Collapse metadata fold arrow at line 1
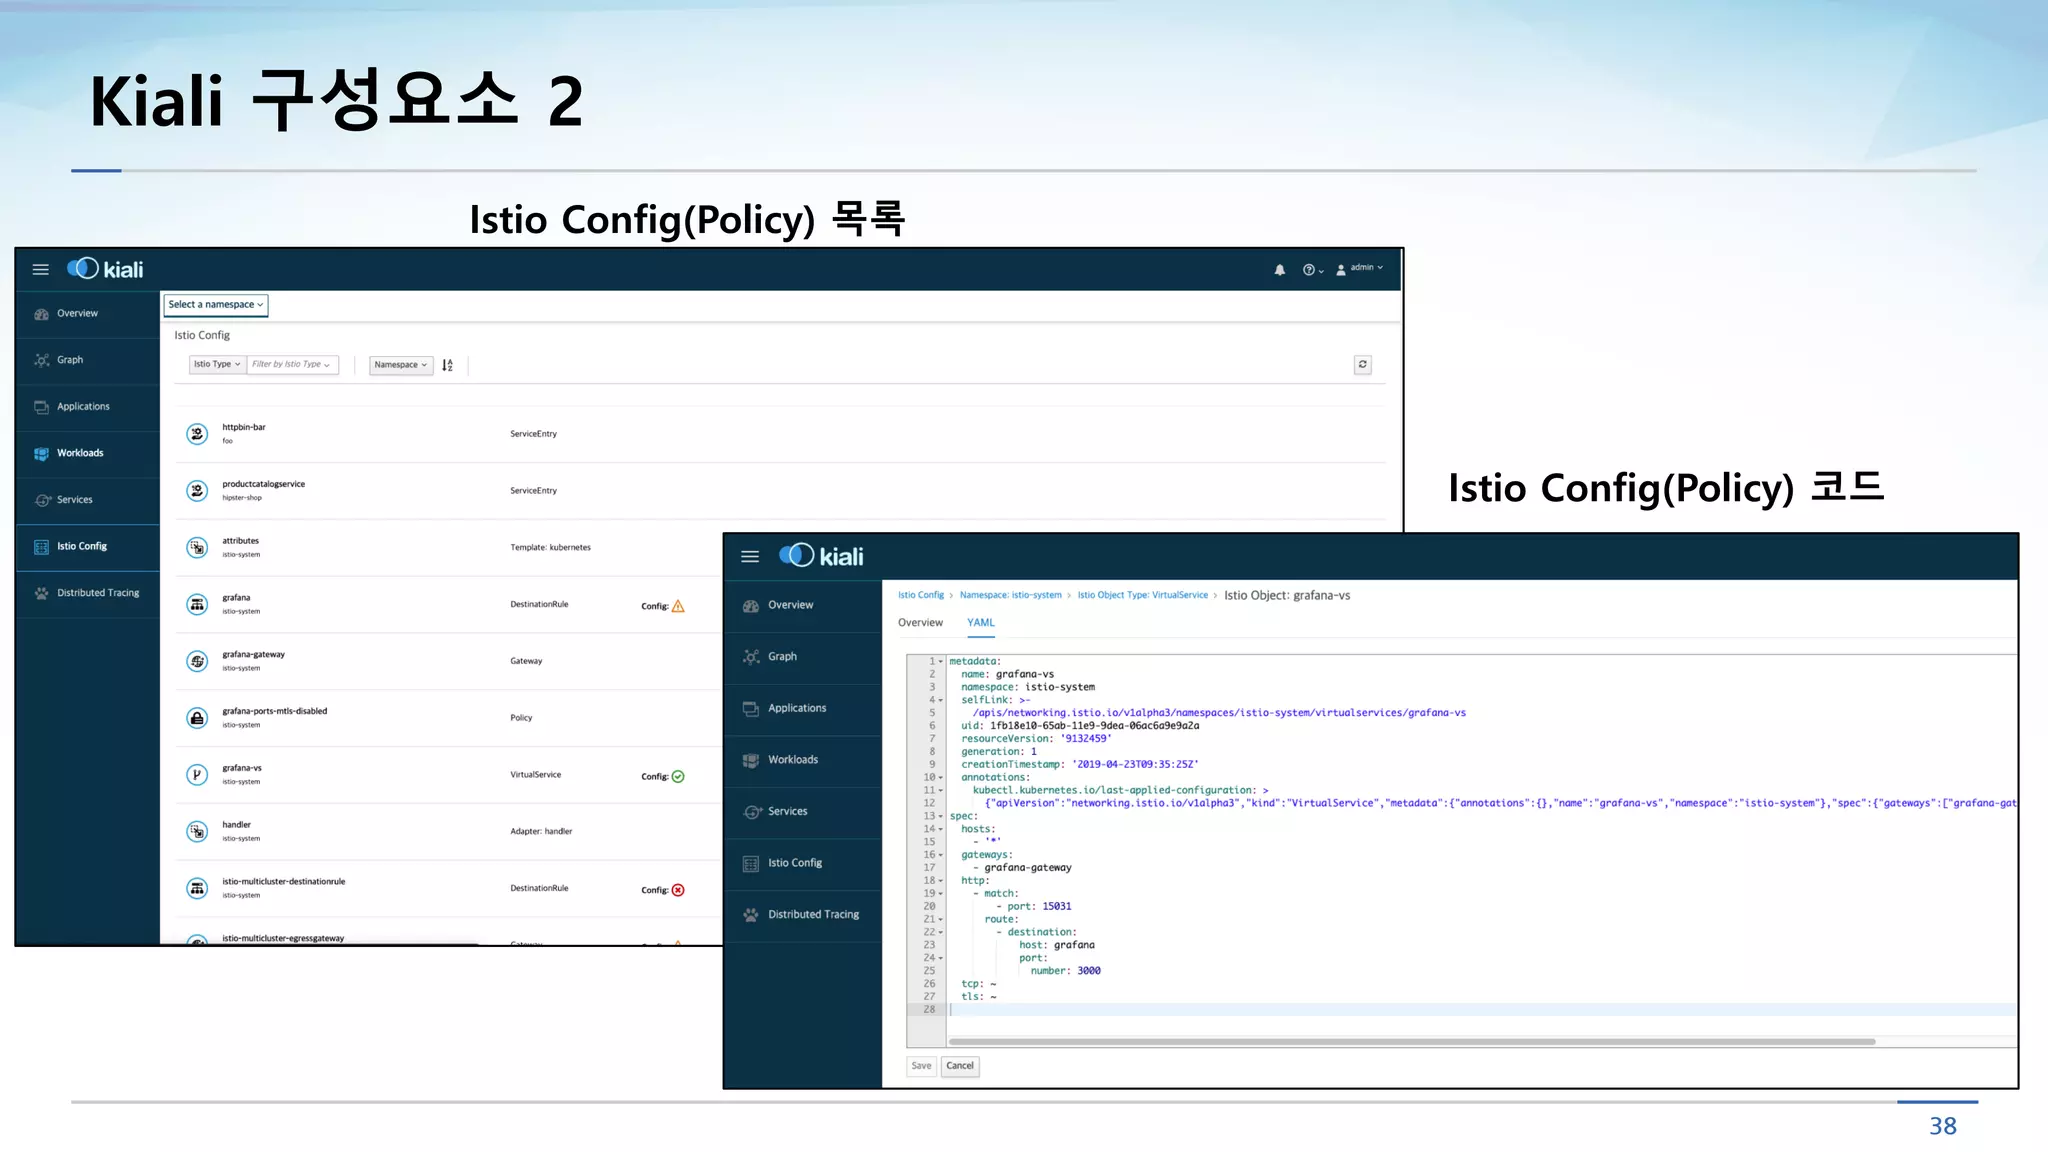2048x1152 pixels. [941, 662]
